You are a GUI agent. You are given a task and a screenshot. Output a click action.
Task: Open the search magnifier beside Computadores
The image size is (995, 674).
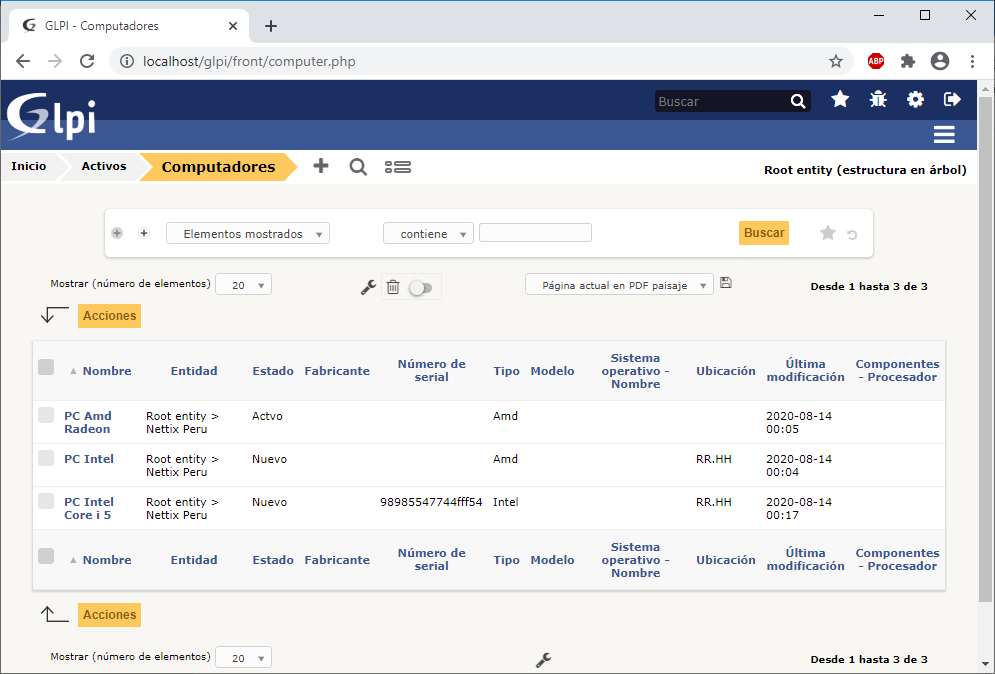(x=358, y=167)
